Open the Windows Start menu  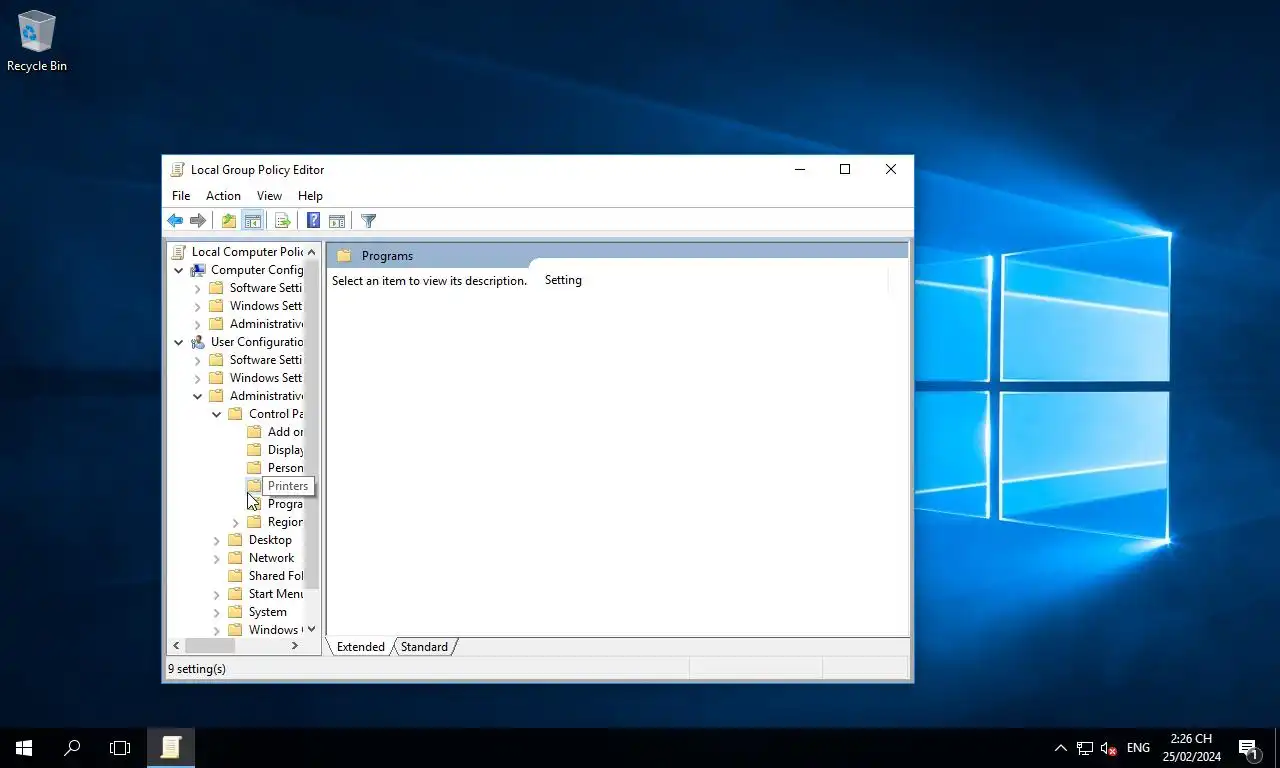(24, 748)
